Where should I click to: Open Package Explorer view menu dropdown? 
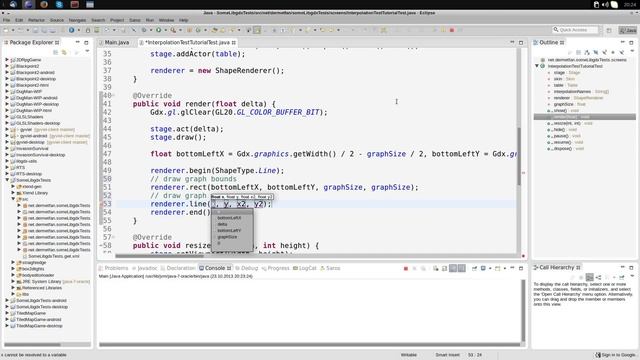pos(87,51)
